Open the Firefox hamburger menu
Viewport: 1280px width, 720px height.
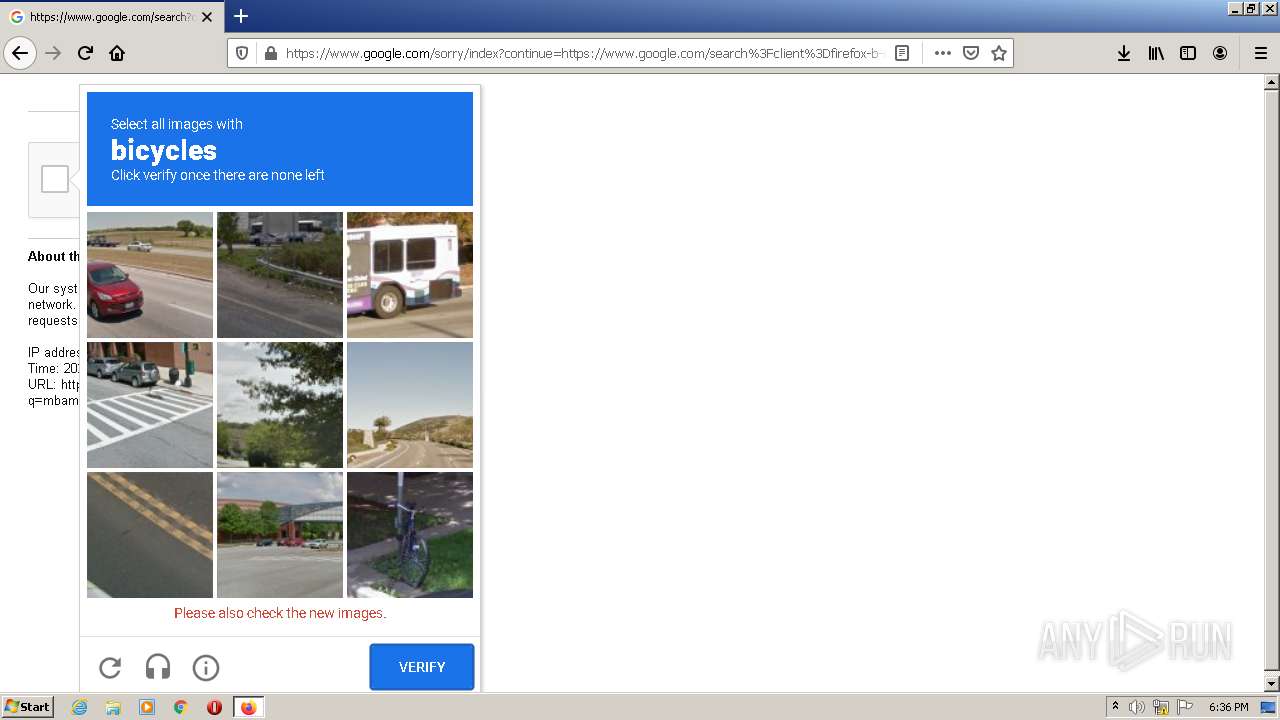1260,53
